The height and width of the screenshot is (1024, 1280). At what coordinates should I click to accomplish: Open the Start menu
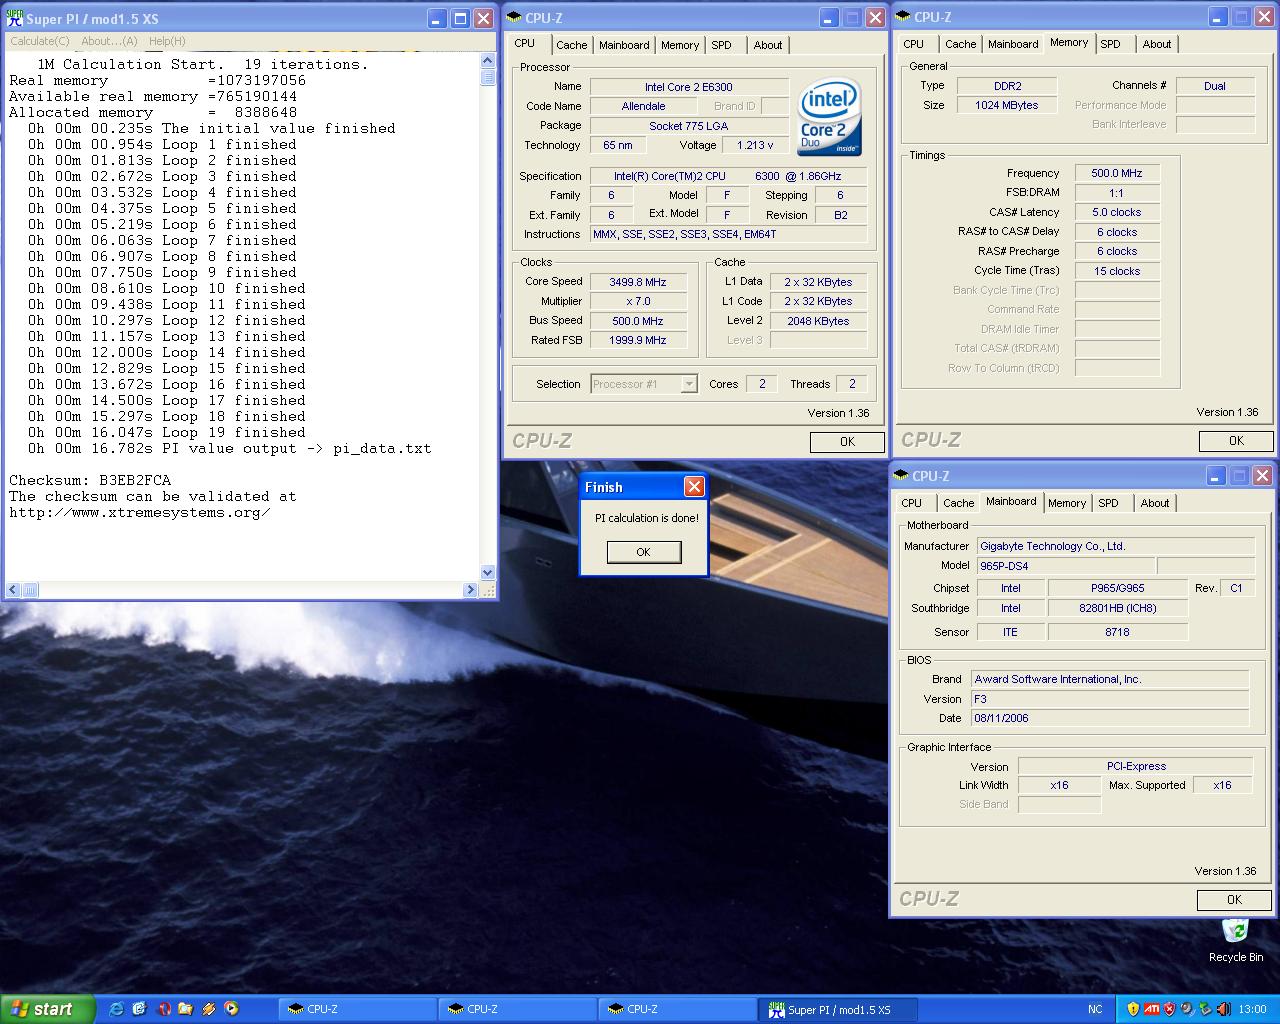(x=48, y=1009)
